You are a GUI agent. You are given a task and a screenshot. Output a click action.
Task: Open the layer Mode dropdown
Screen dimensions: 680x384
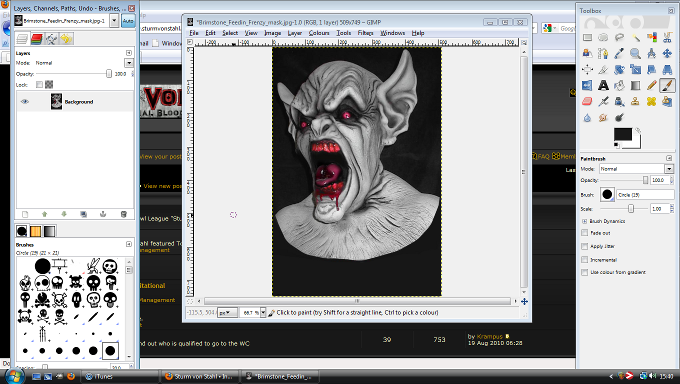click(129, 63)
